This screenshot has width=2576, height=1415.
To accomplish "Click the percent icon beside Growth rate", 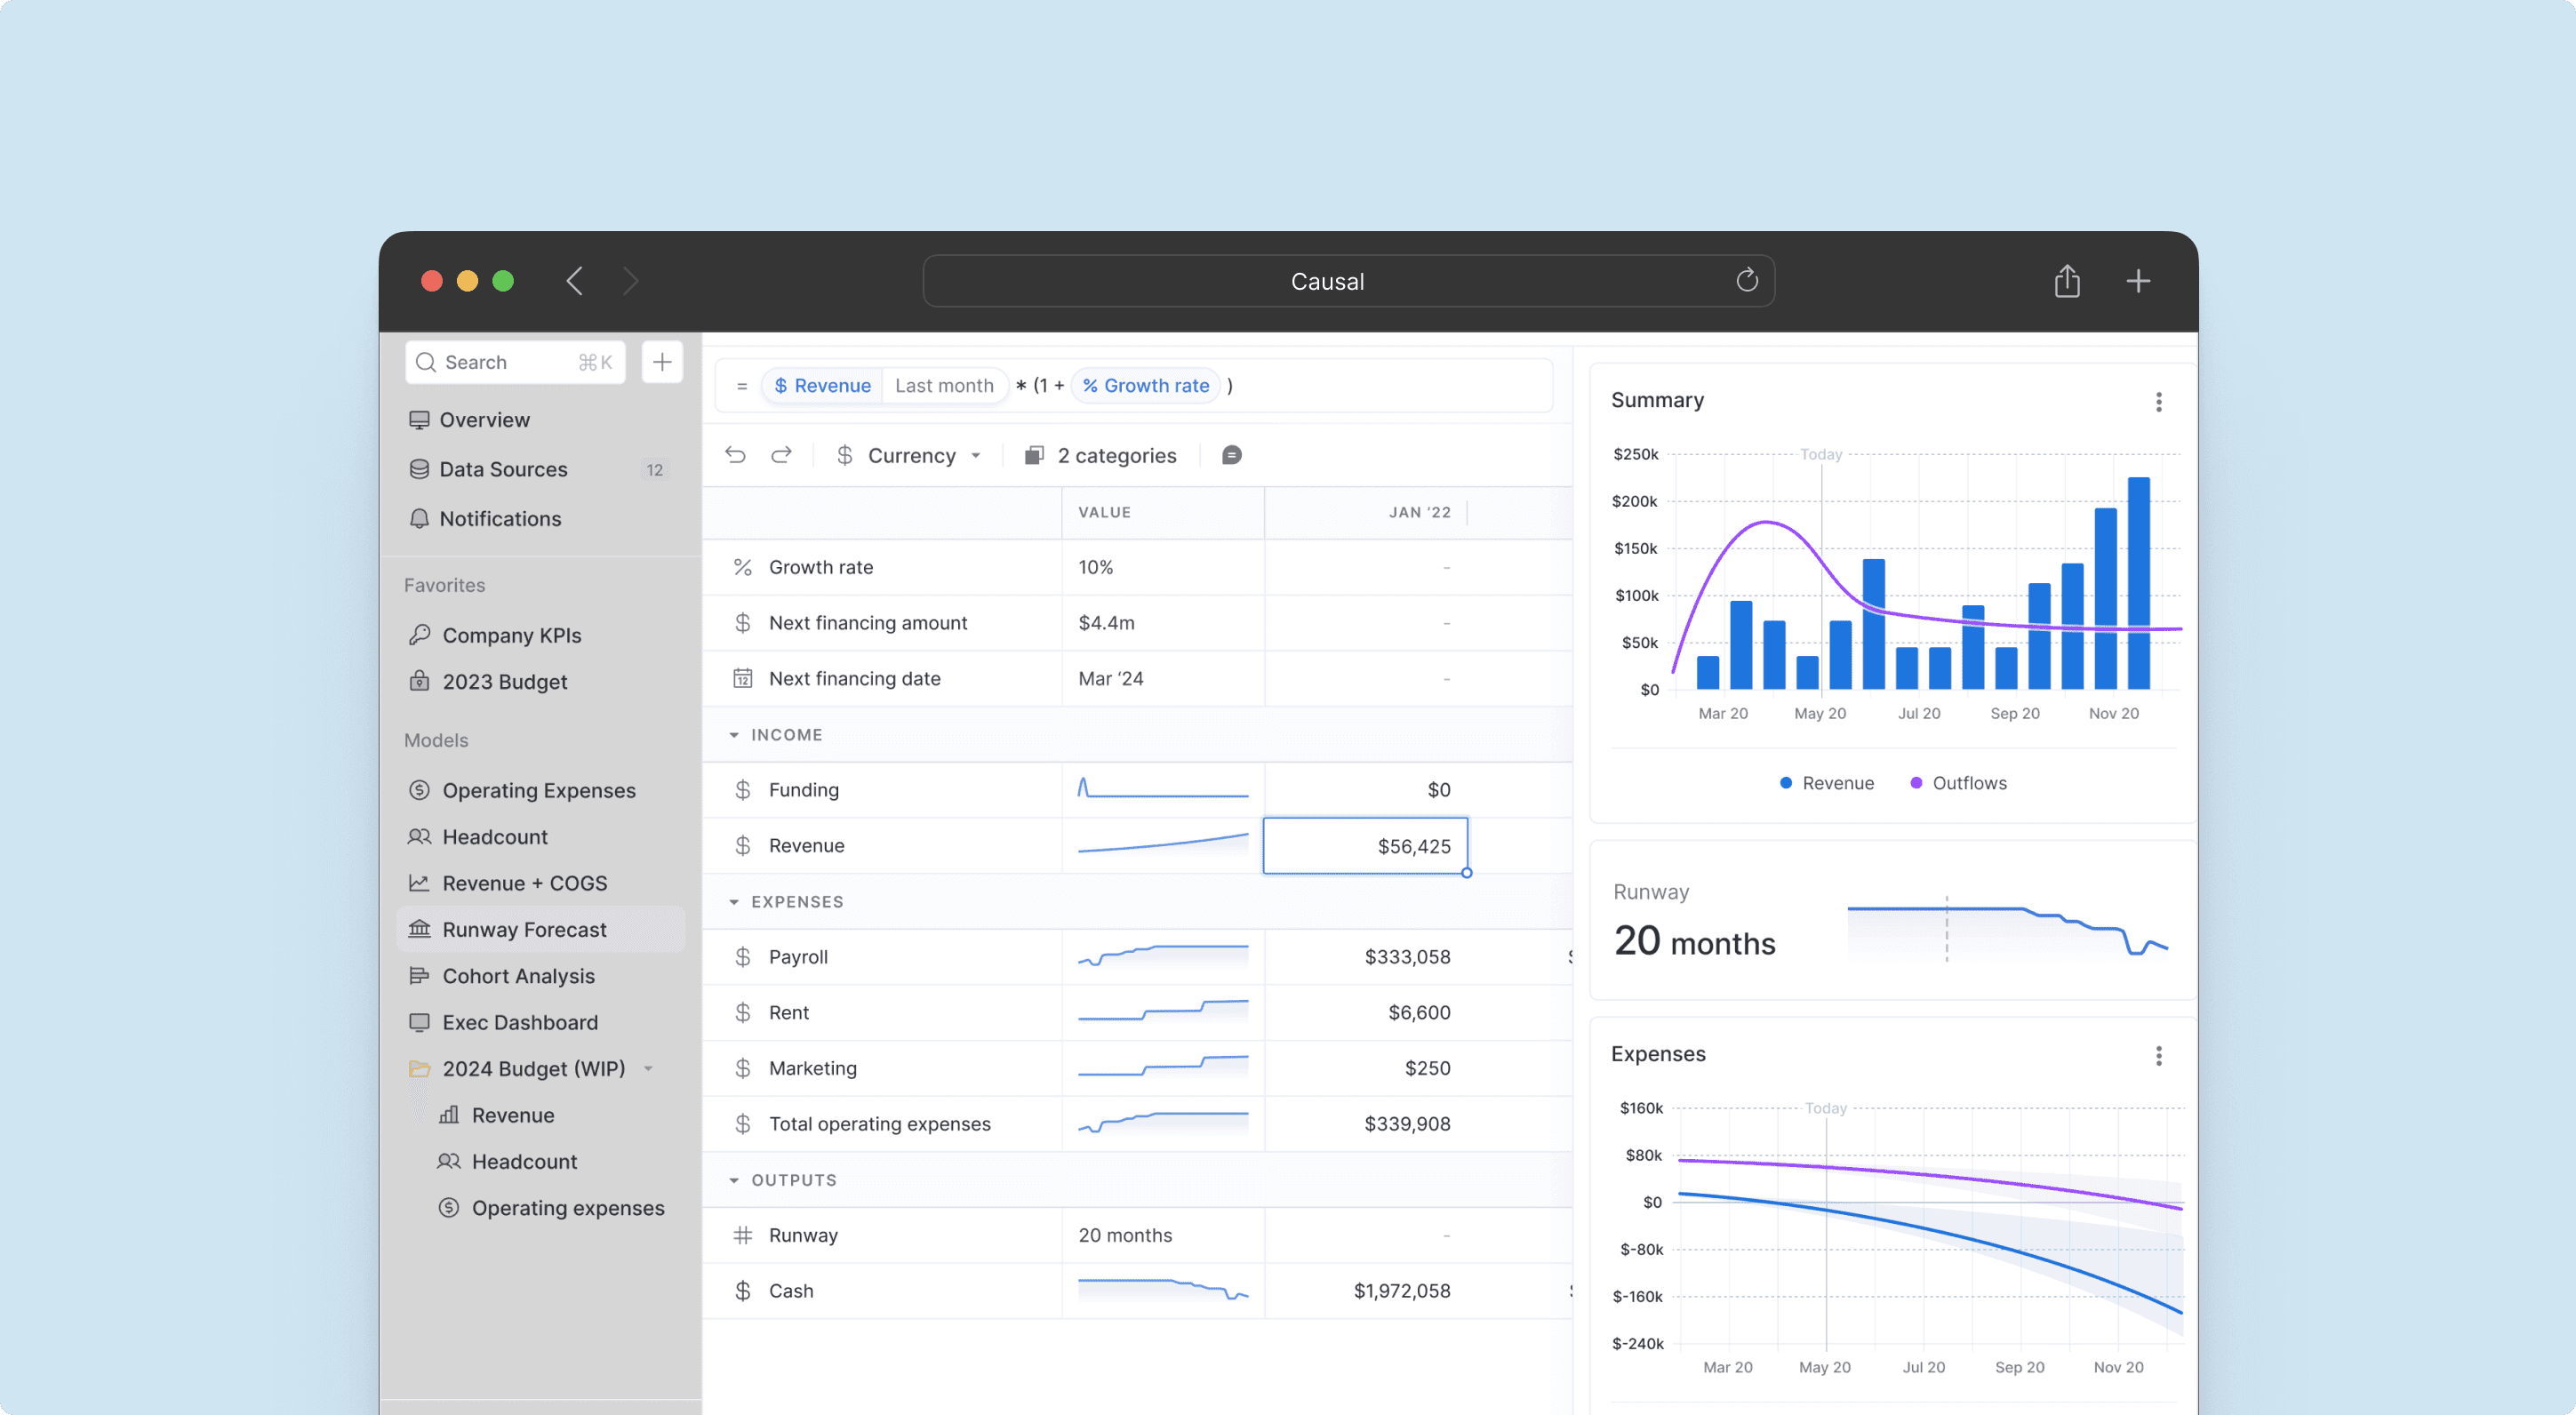I will pos(742,567).
